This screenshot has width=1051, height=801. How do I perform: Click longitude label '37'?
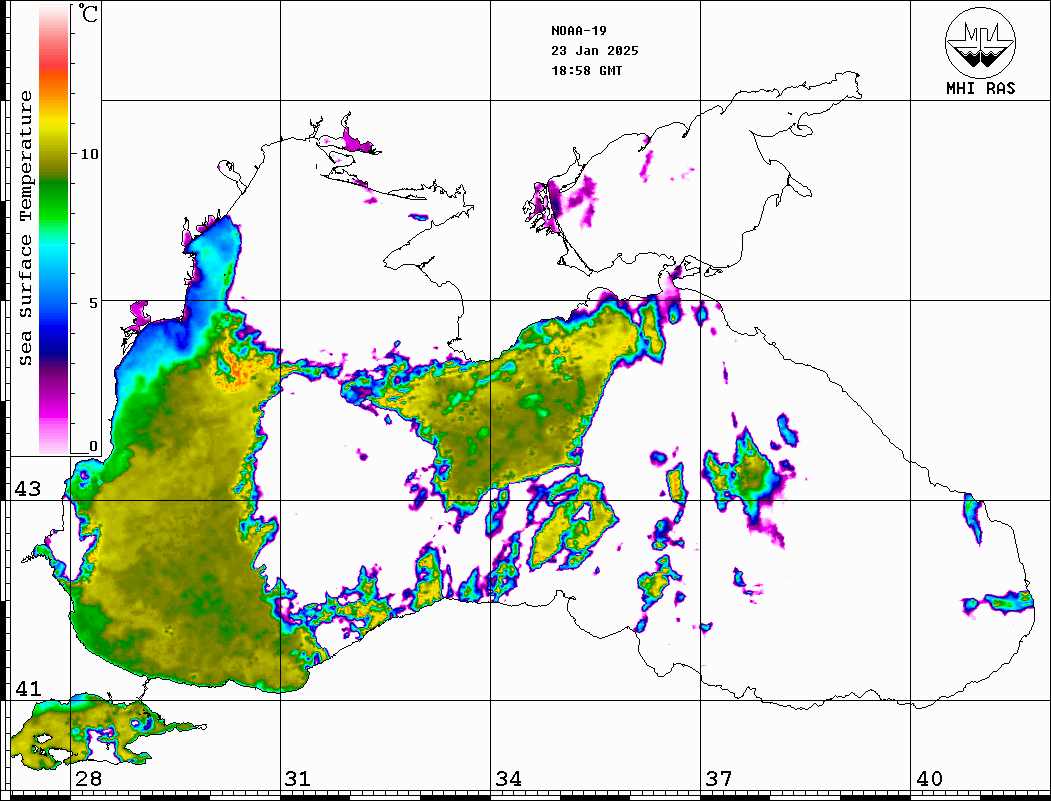pos(719,779)
